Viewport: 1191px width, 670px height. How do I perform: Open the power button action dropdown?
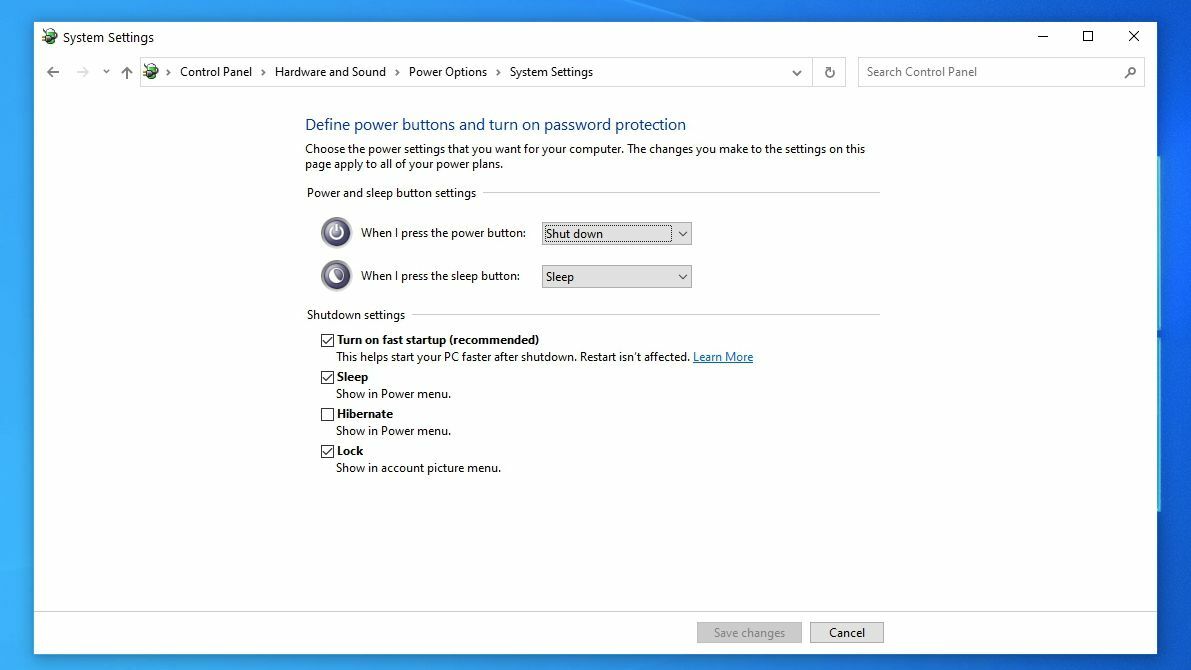tap(617, 233)
